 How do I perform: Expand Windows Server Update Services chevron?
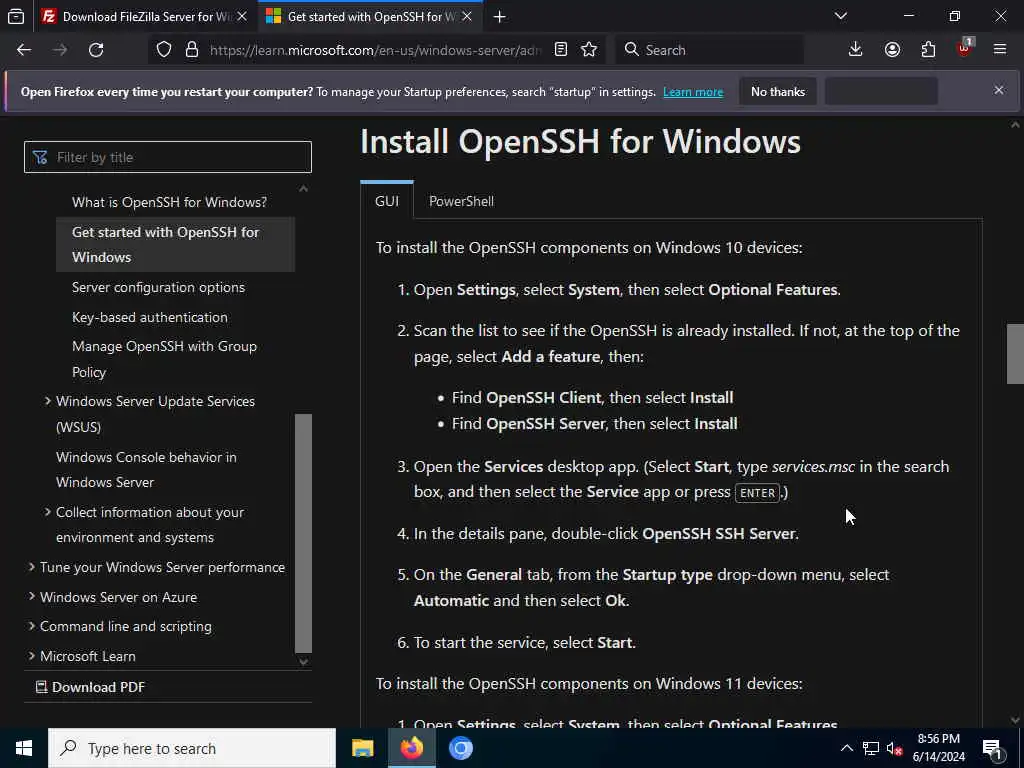48,401
